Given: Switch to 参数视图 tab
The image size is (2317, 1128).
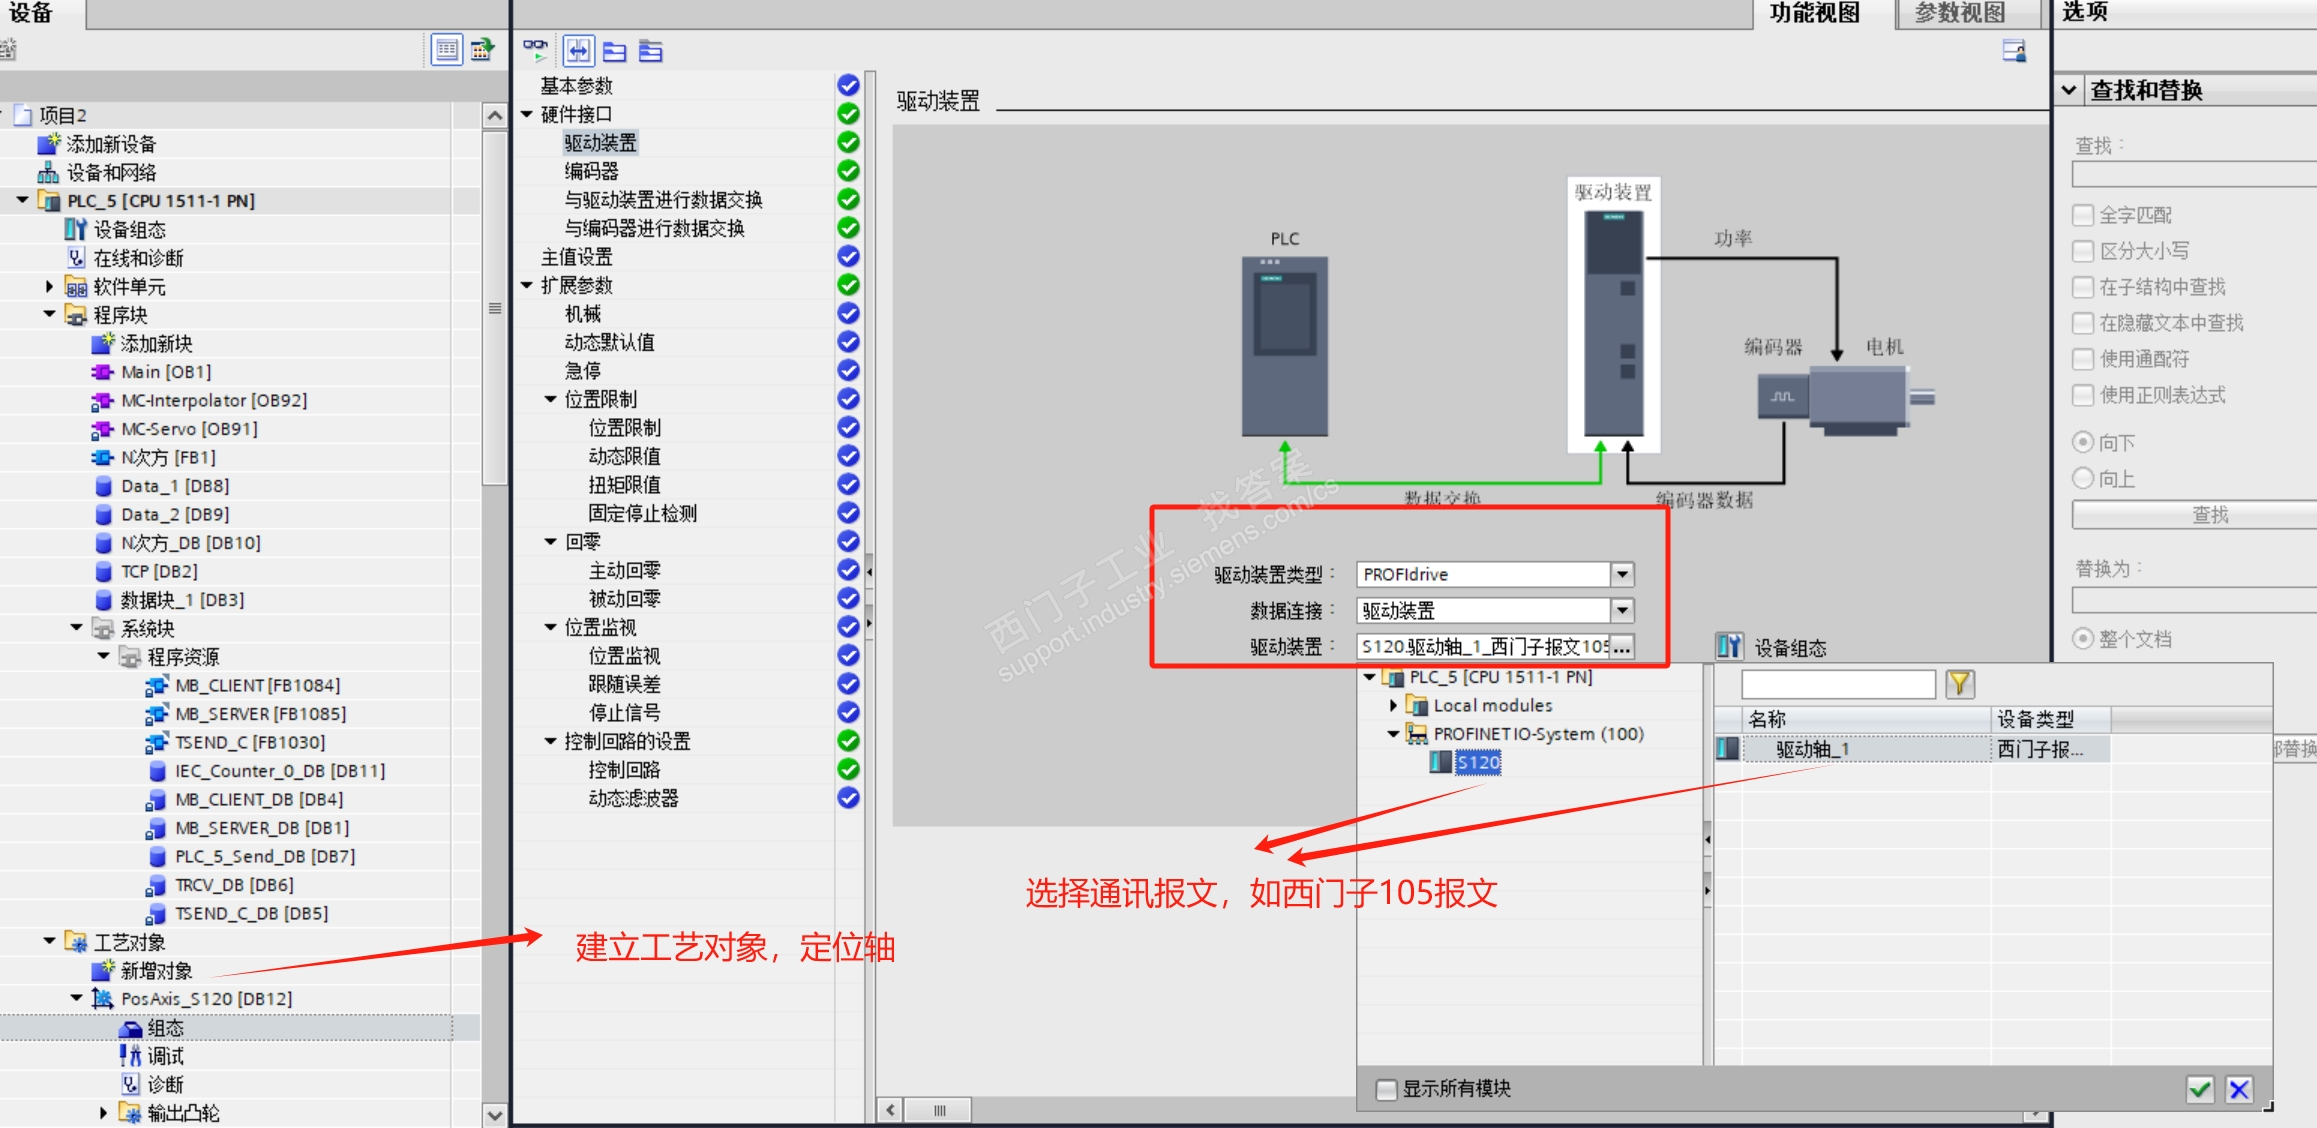Looking at the screenshot, I should click(x=1959, y=13).
